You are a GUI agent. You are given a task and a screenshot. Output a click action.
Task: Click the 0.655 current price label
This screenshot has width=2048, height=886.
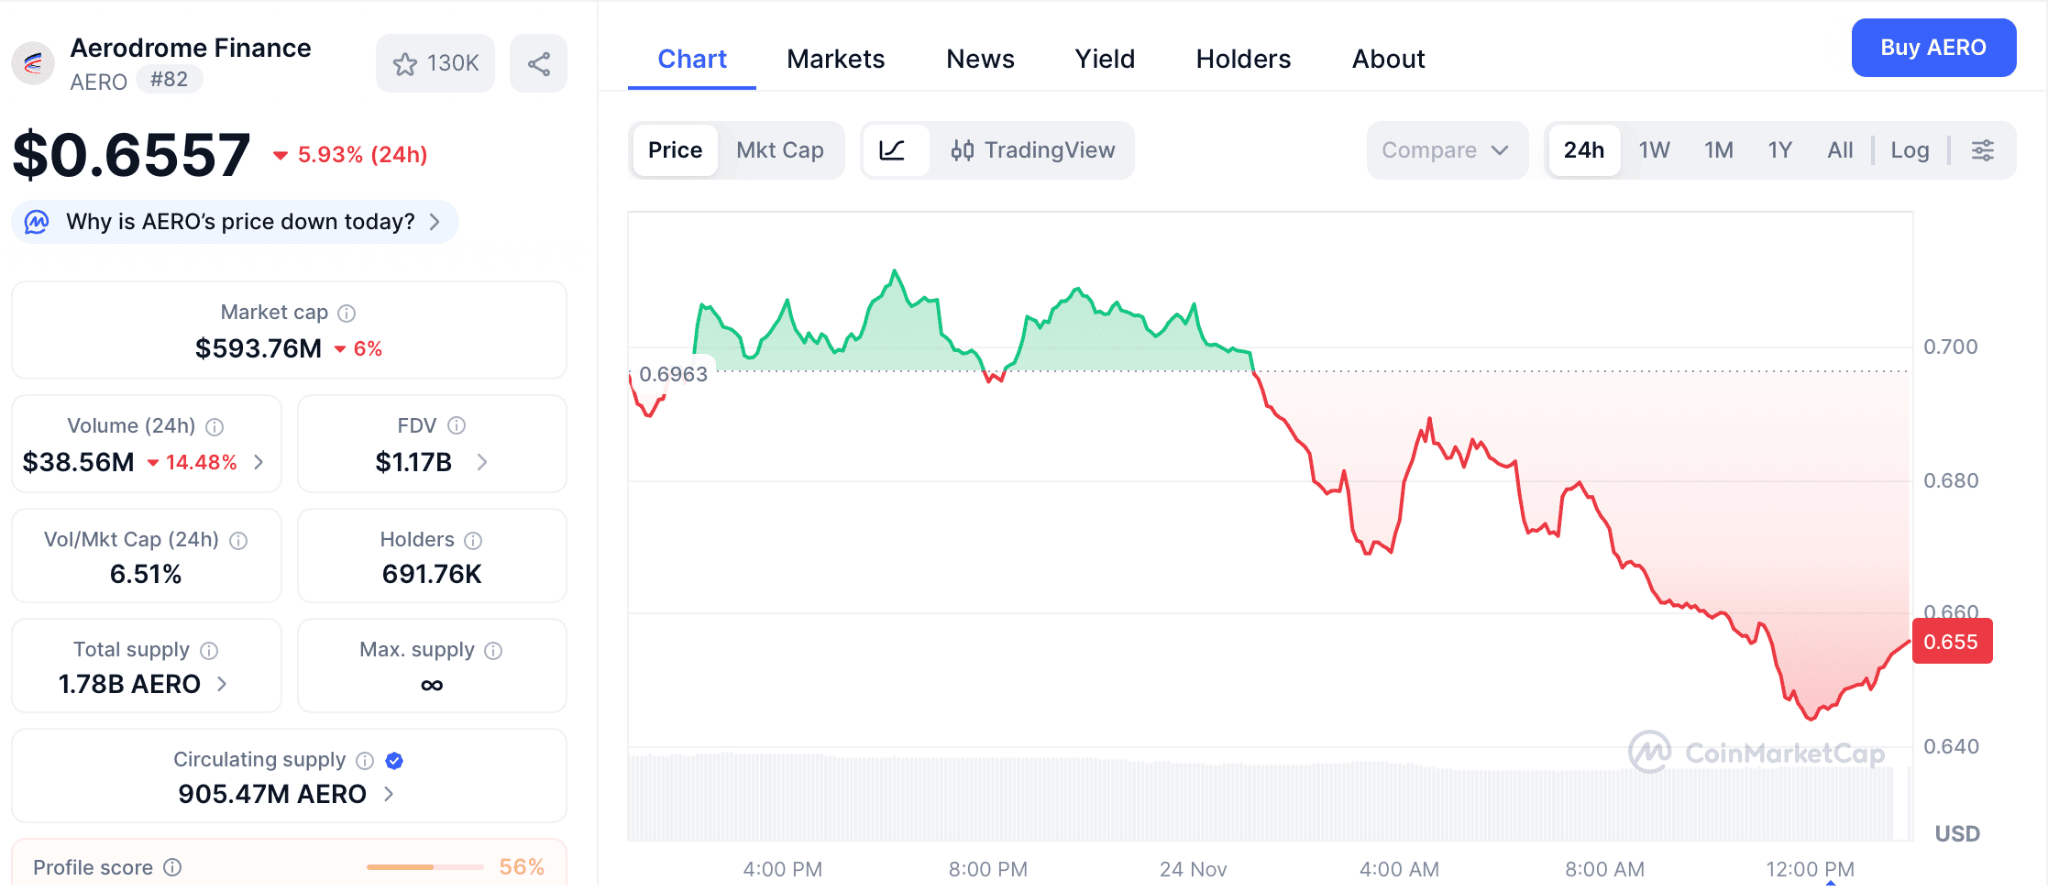point(1951,642)
